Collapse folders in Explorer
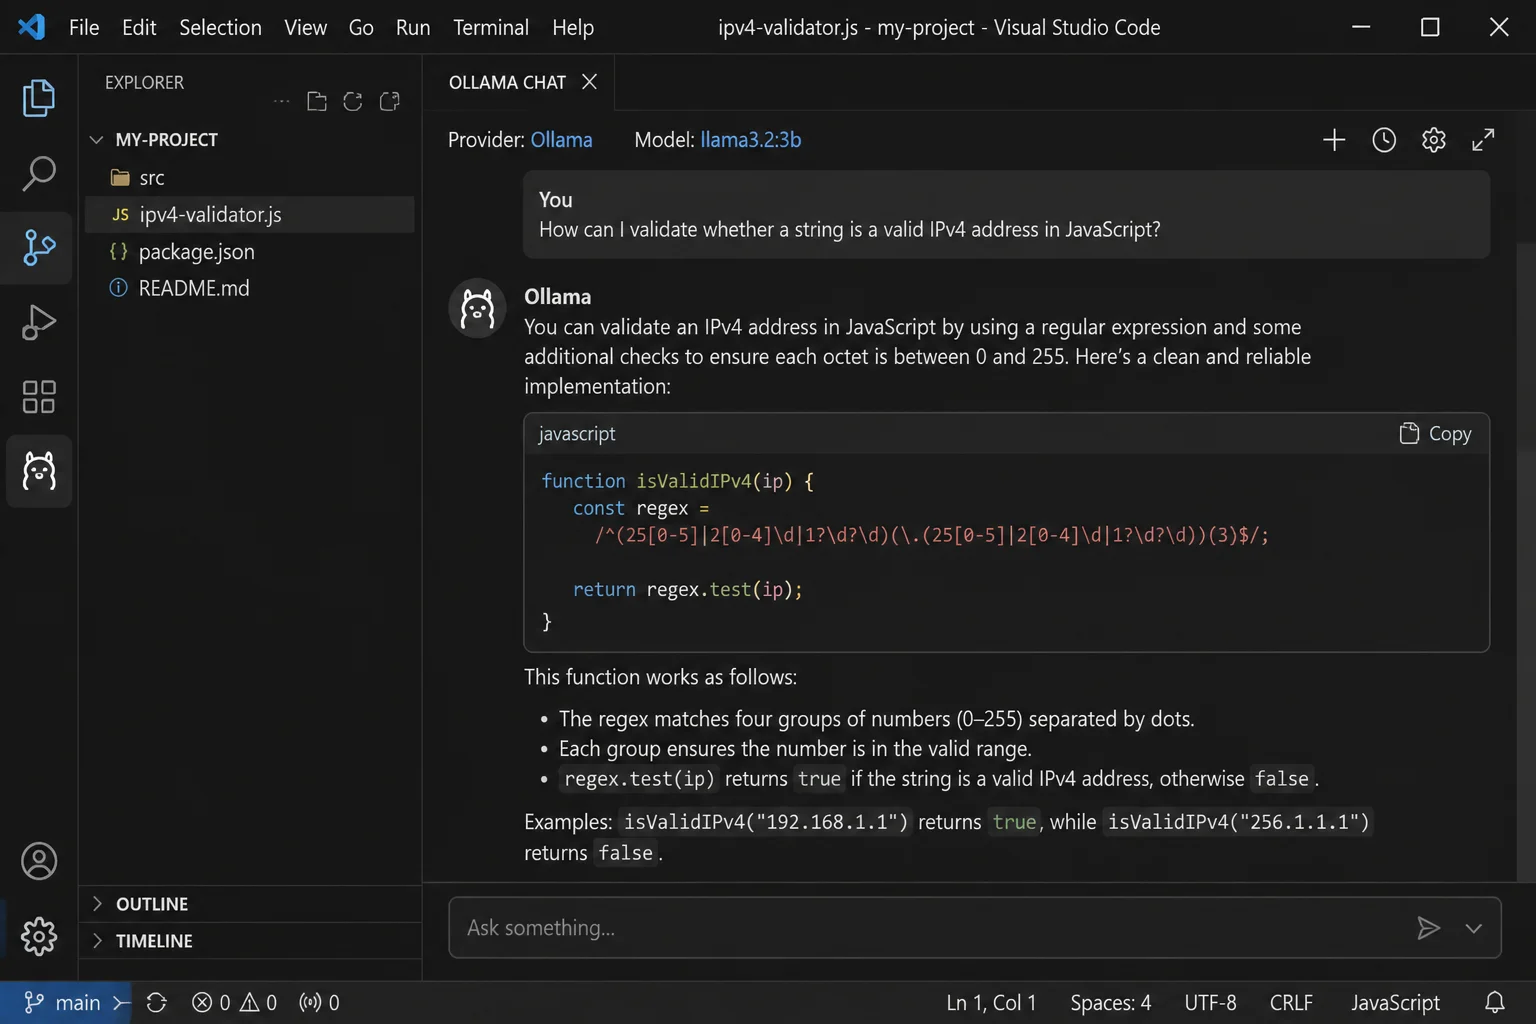 click(x=390, y=101)
